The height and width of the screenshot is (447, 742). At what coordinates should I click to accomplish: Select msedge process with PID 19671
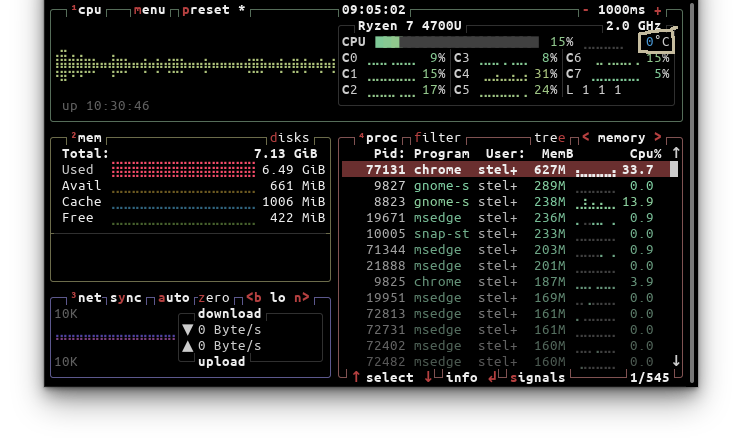(506, 218)
